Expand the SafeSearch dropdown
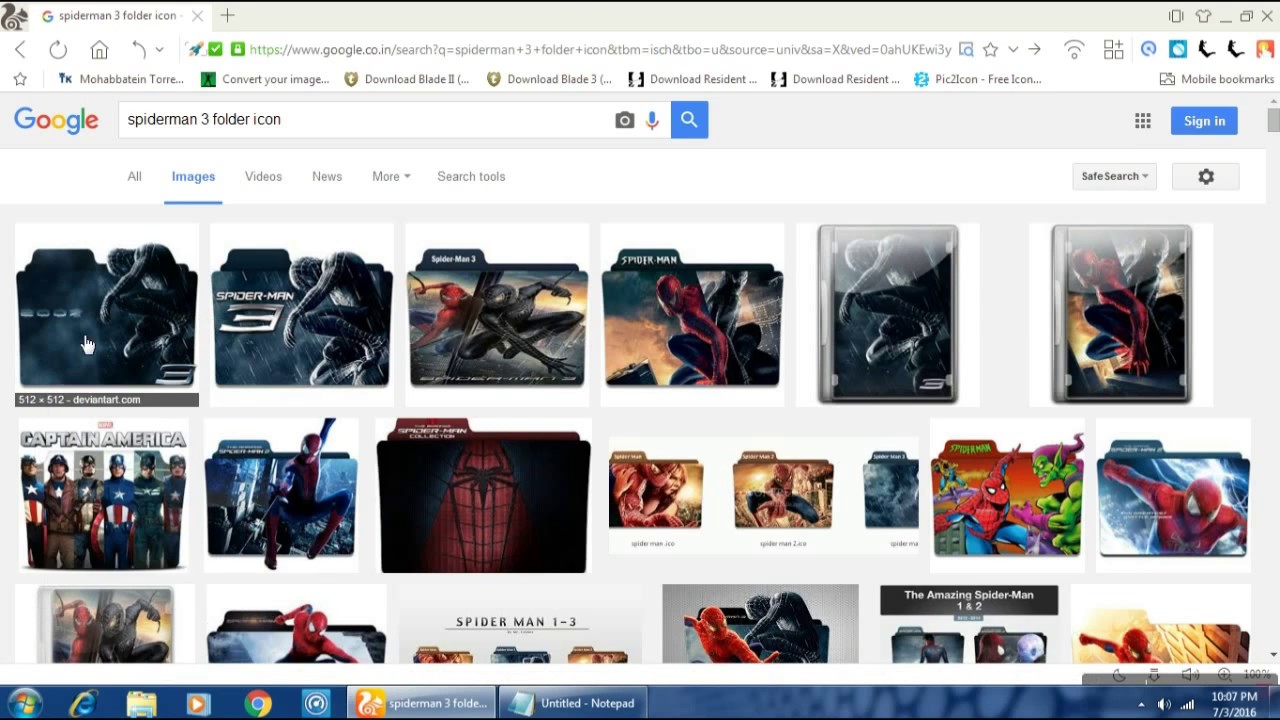Image resolution: width=1280 pixels, height=720 pixels. pyautogui.click(x=1114, y=176)
